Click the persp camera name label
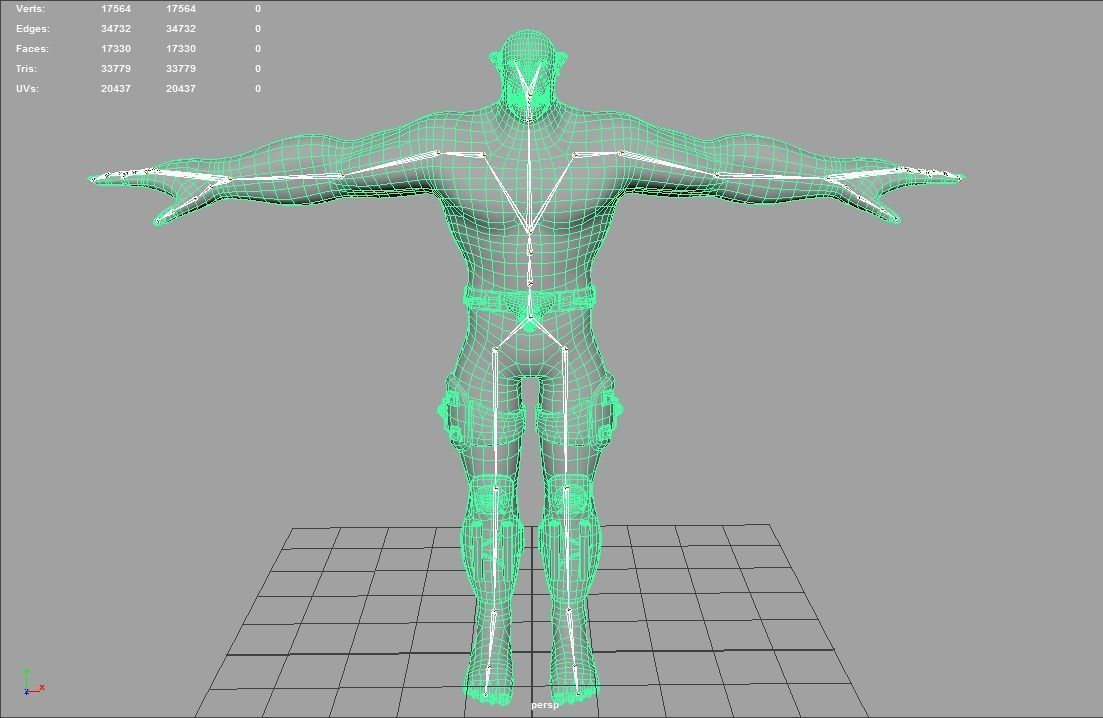Screen dimensions: 1103x718 (544, 705)
